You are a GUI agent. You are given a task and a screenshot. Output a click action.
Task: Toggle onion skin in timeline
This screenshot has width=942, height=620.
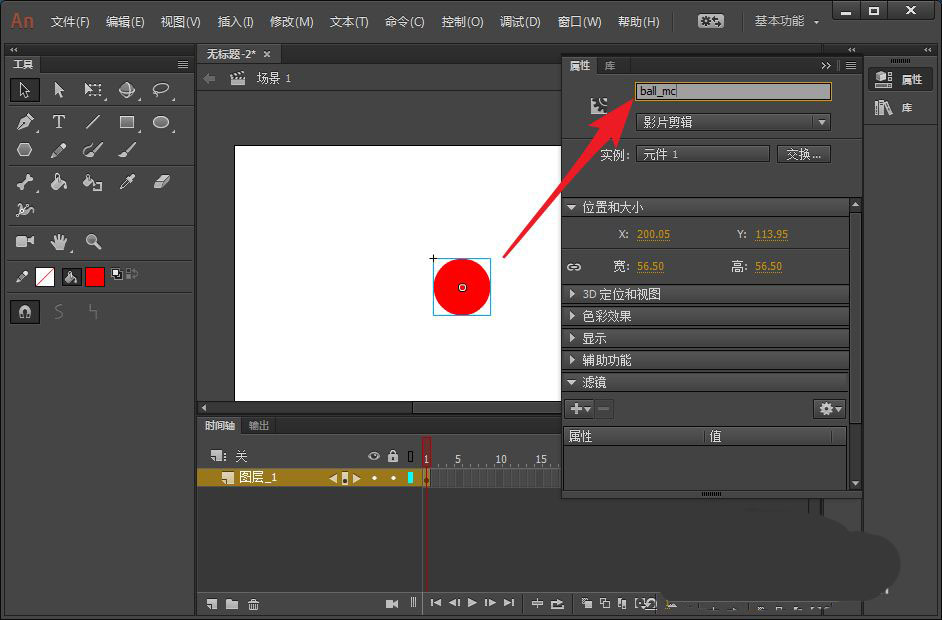point(586,603)
